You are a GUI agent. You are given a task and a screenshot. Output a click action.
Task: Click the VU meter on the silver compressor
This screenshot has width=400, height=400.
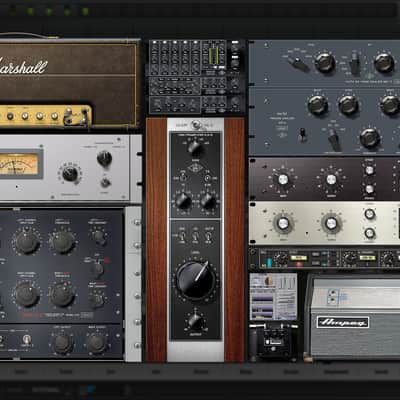(19, 163)
